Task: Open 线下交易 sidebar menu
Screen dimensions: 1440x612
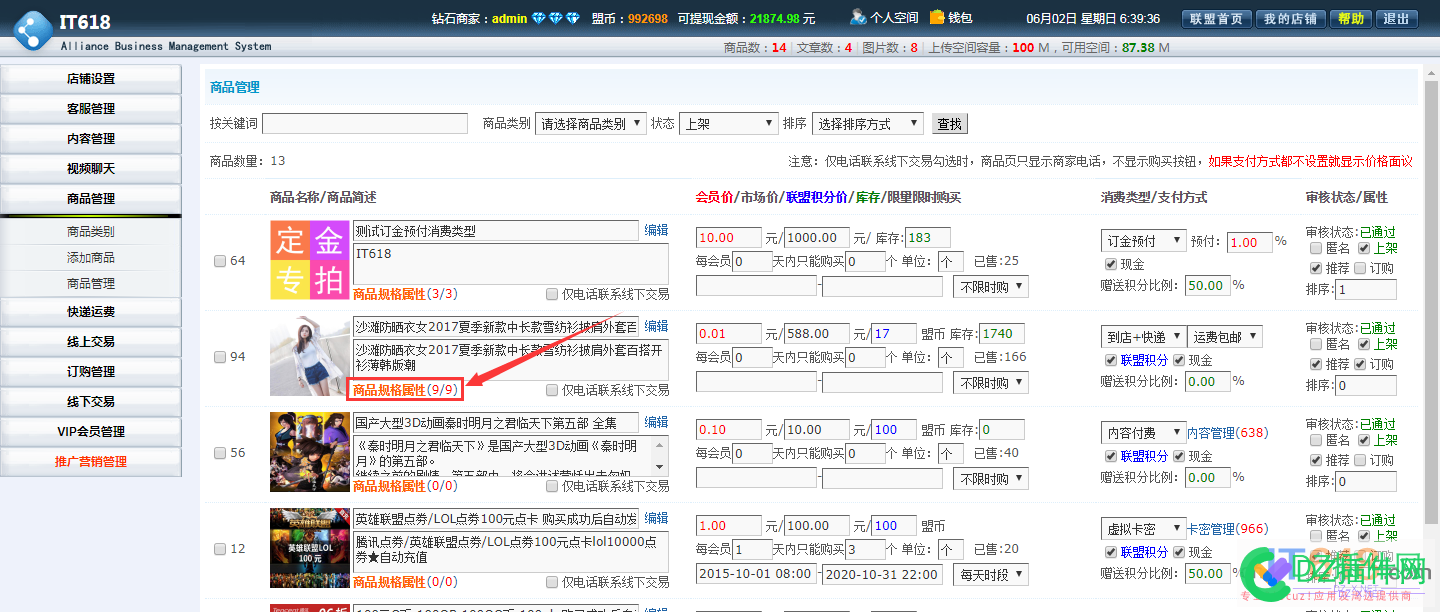Action: (x=91, y=402)
